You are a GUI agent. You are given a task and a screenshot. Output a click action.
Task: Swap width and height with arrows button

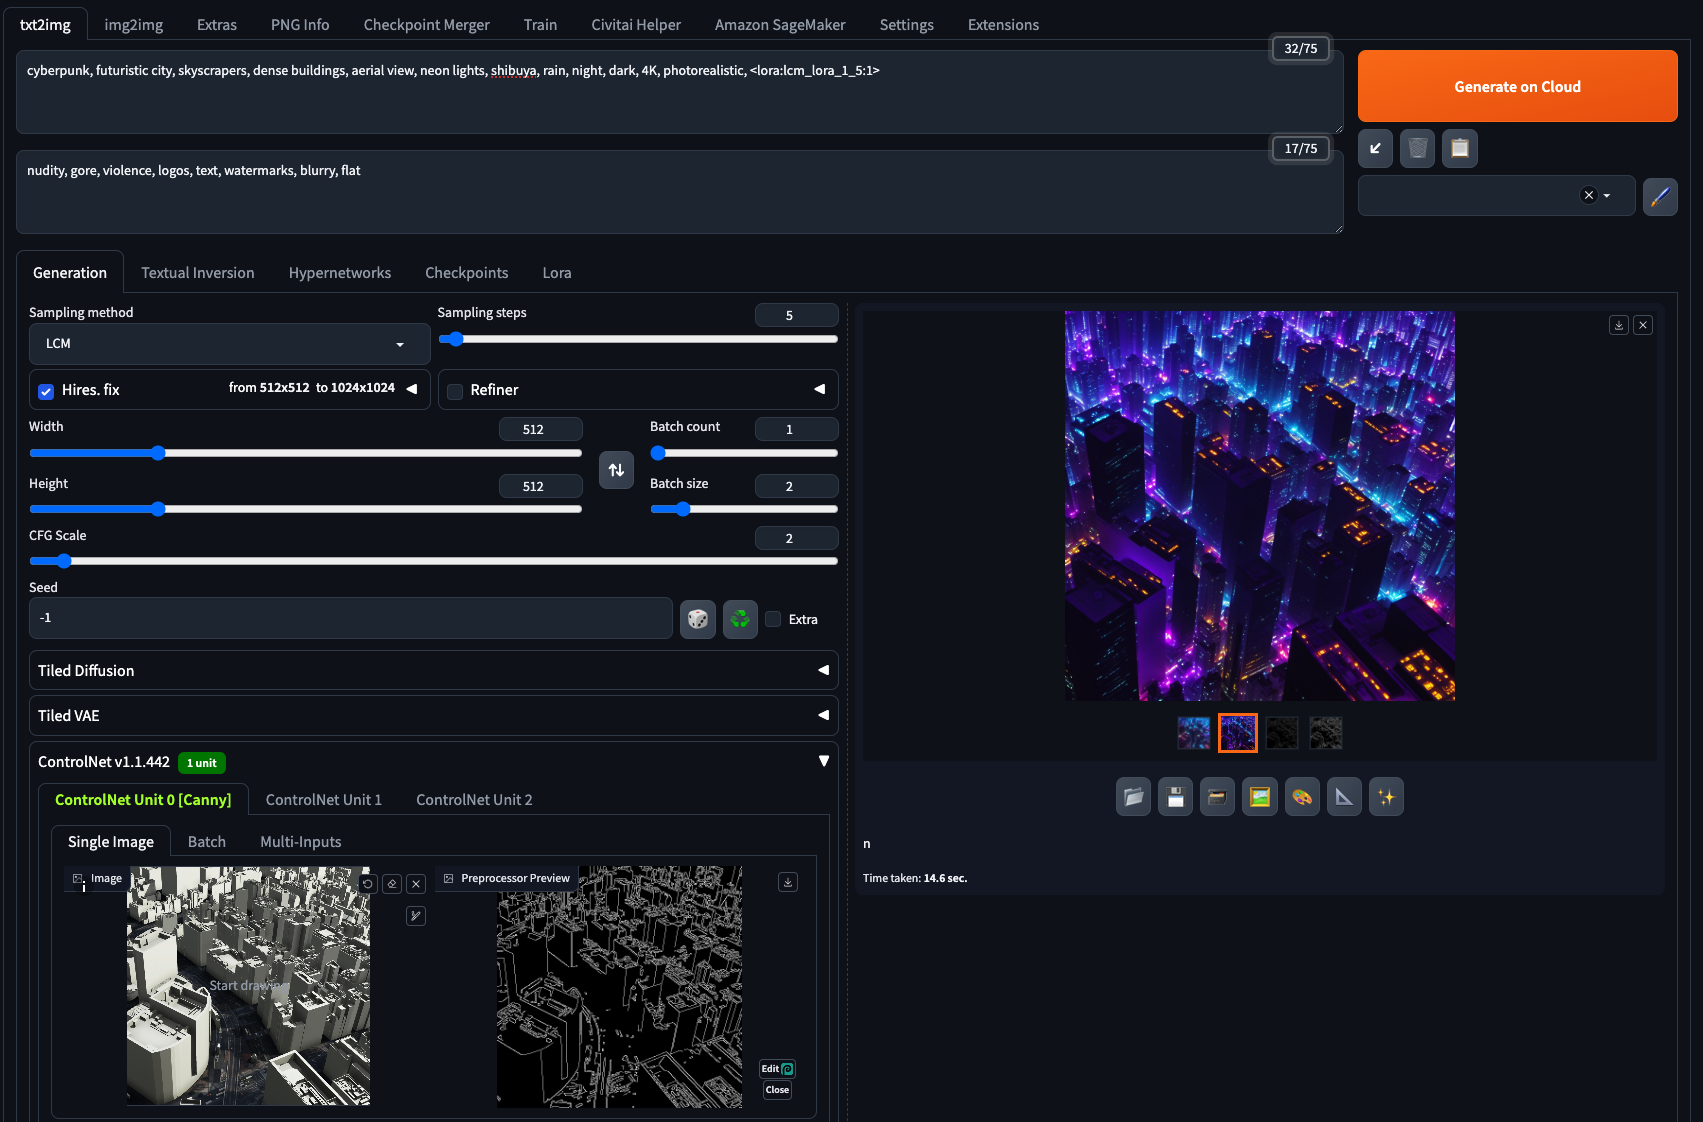point(616,470)
